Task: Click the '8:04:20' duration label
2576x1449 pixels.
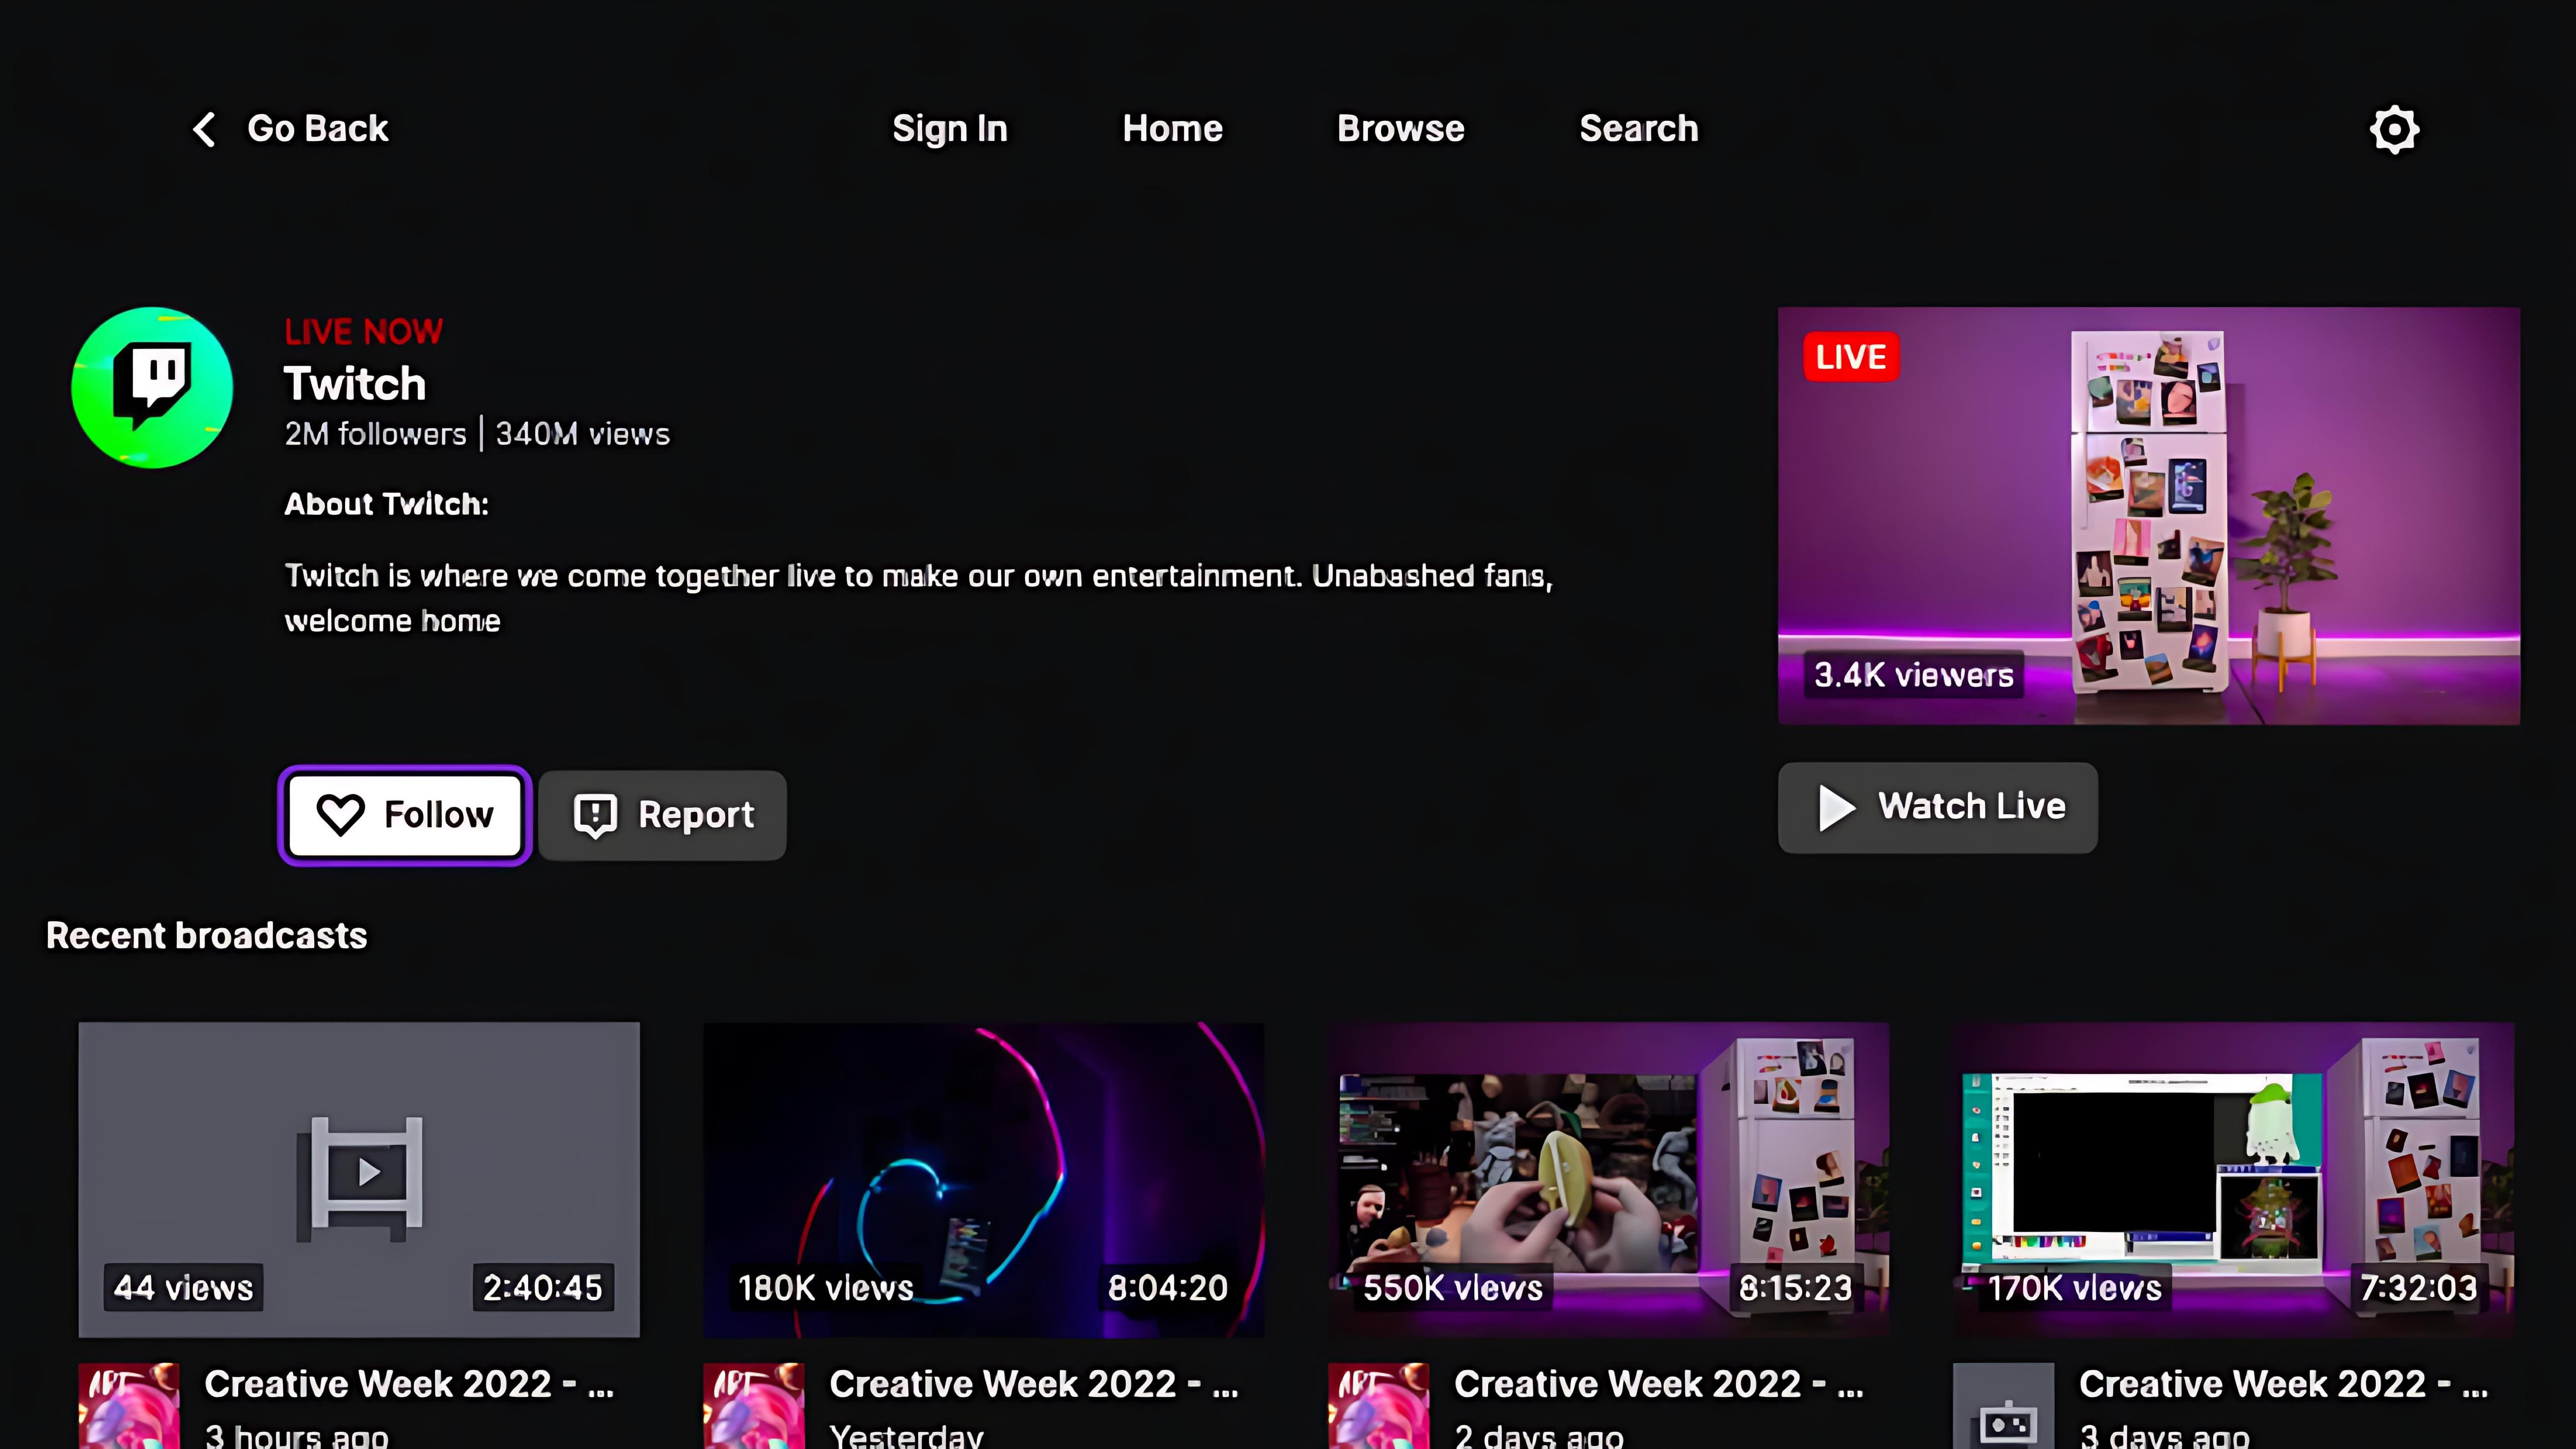Action: point(1168,1288)
